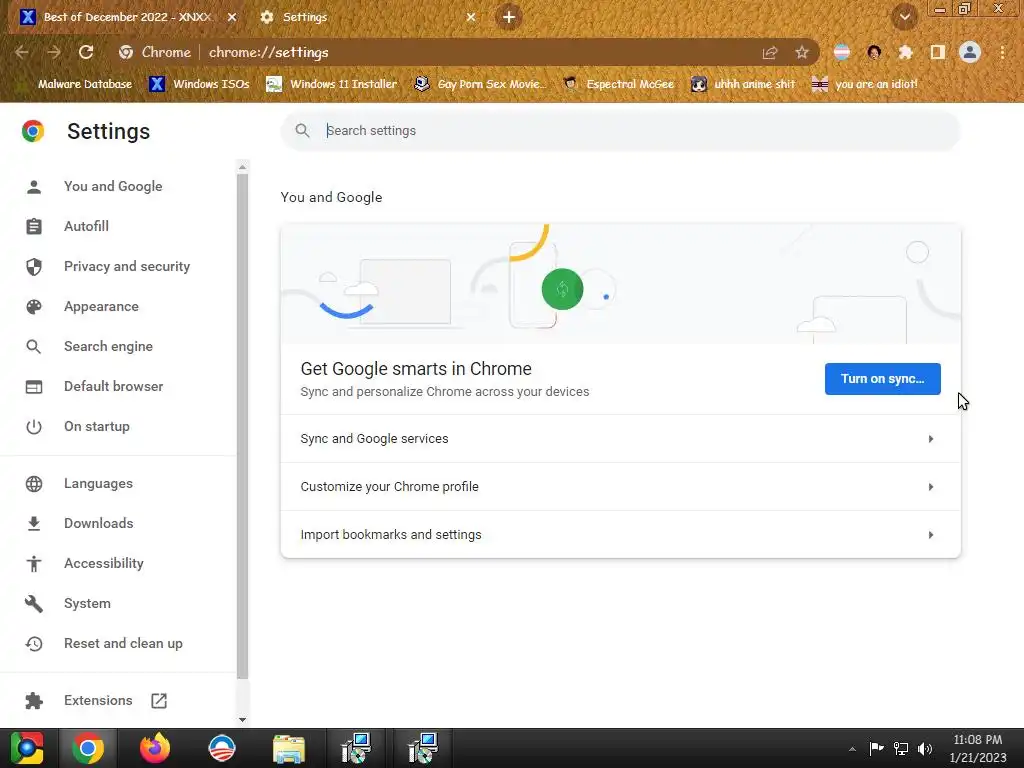Open the tab search dropdown arrow
This screenshot has width=1024, height=768.
click(904, 17)
